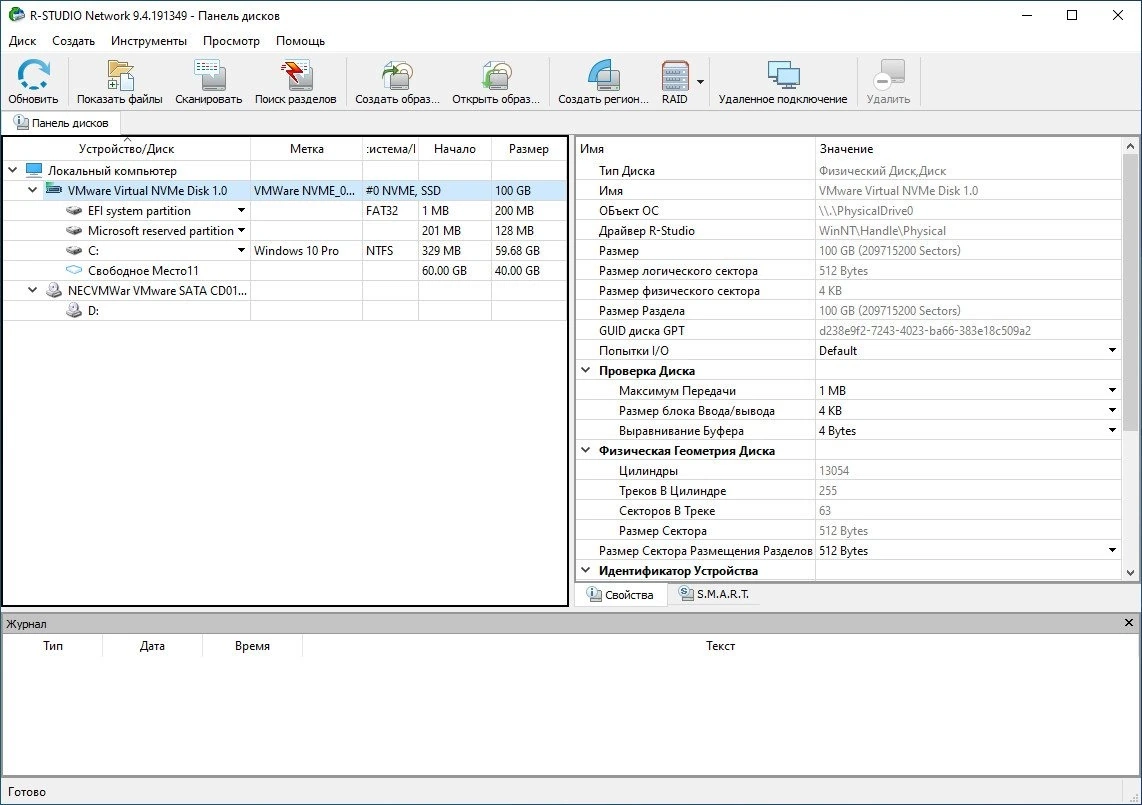Click Имя properties column header
The width and height of the screenshot is (1142, 805).
click(695, 149)
